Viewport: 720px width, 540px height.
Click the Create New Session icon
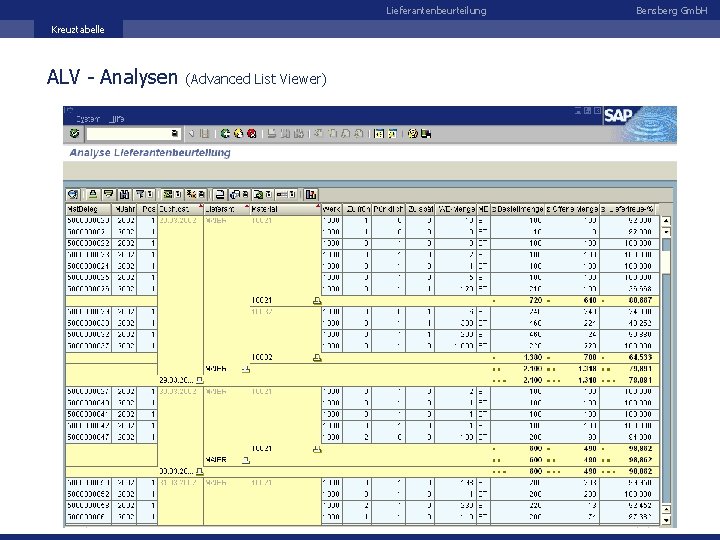[379, 134]
